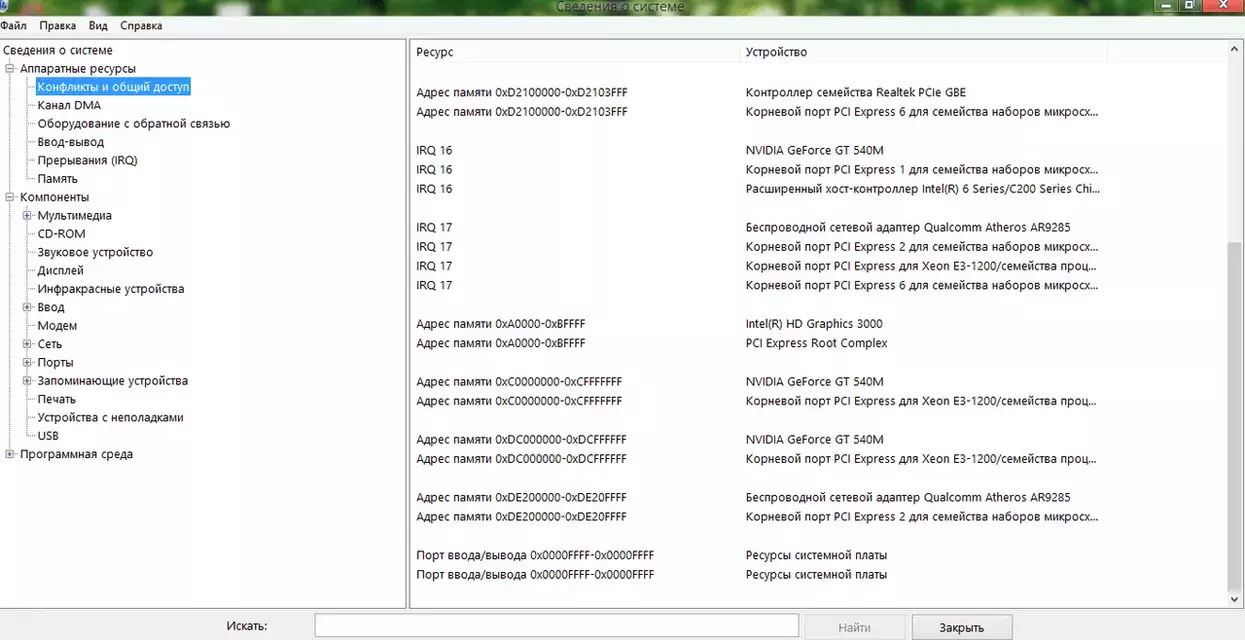This screenshot has height=640, width=1245.
Task: Select IRQ 16 Расширенный хост-контроллер Intel row
Action: [x=818, y=189]
